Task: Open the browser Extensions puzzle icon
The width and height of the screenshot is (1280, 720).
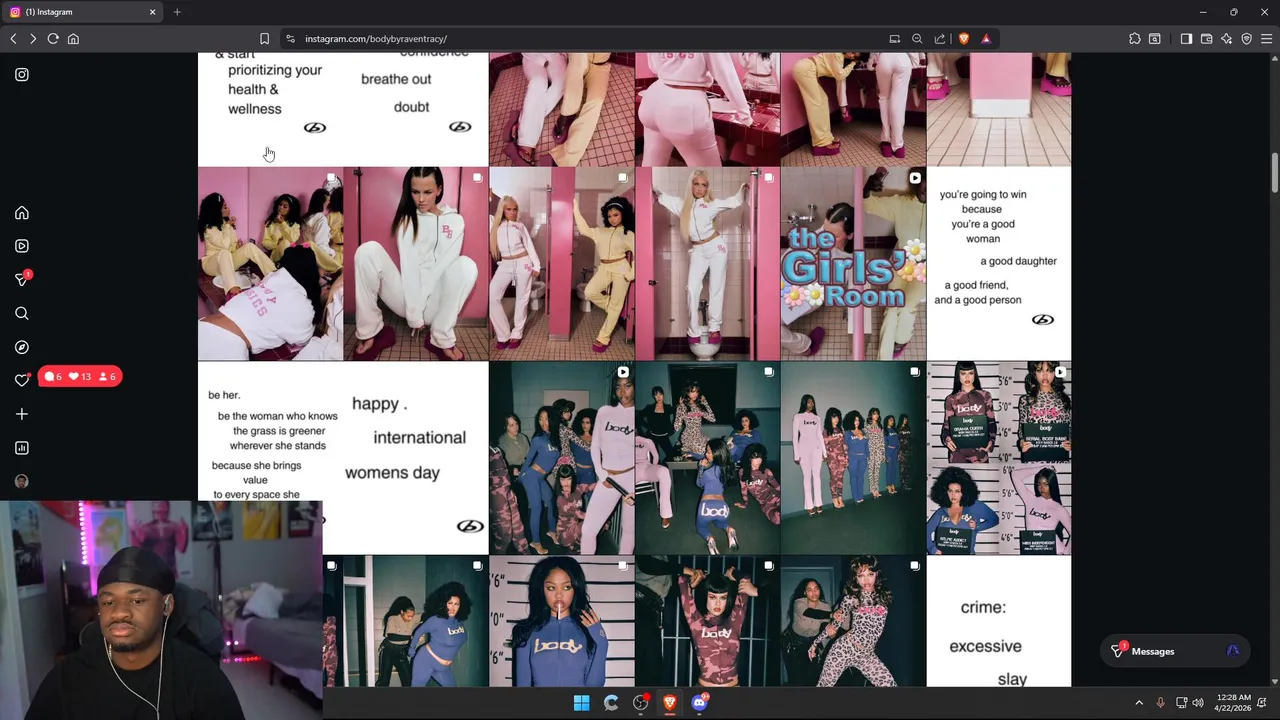Action: point(1134,39)
